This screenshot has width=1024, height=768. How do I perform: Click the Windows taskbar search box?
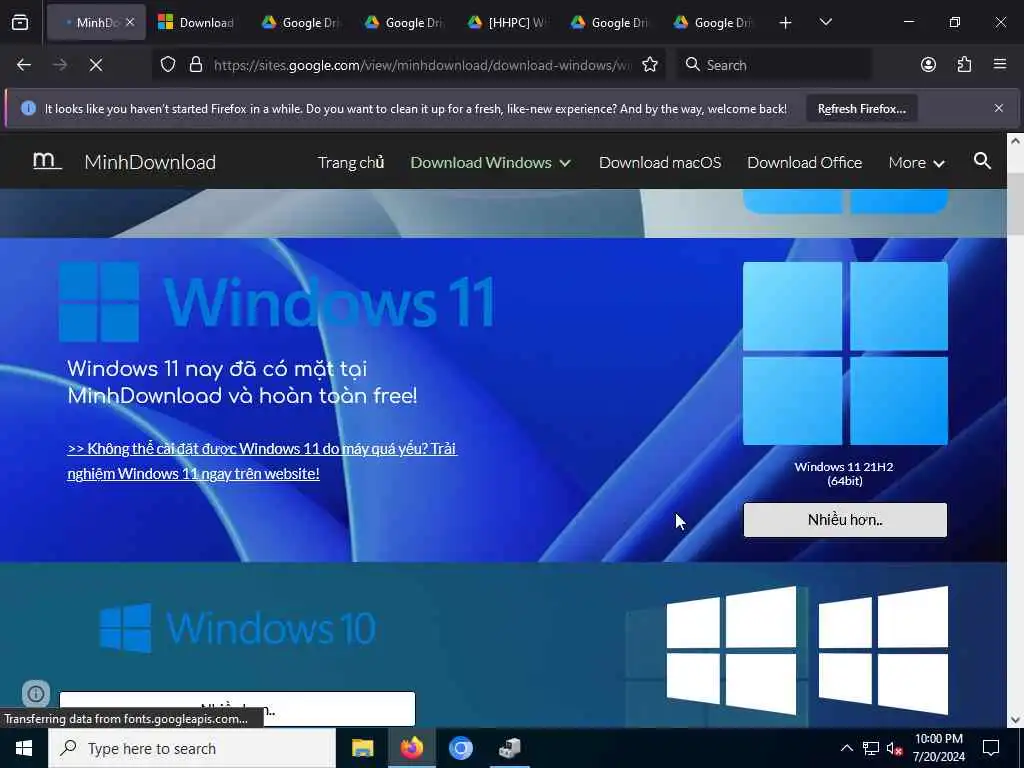tap(192, 748)
